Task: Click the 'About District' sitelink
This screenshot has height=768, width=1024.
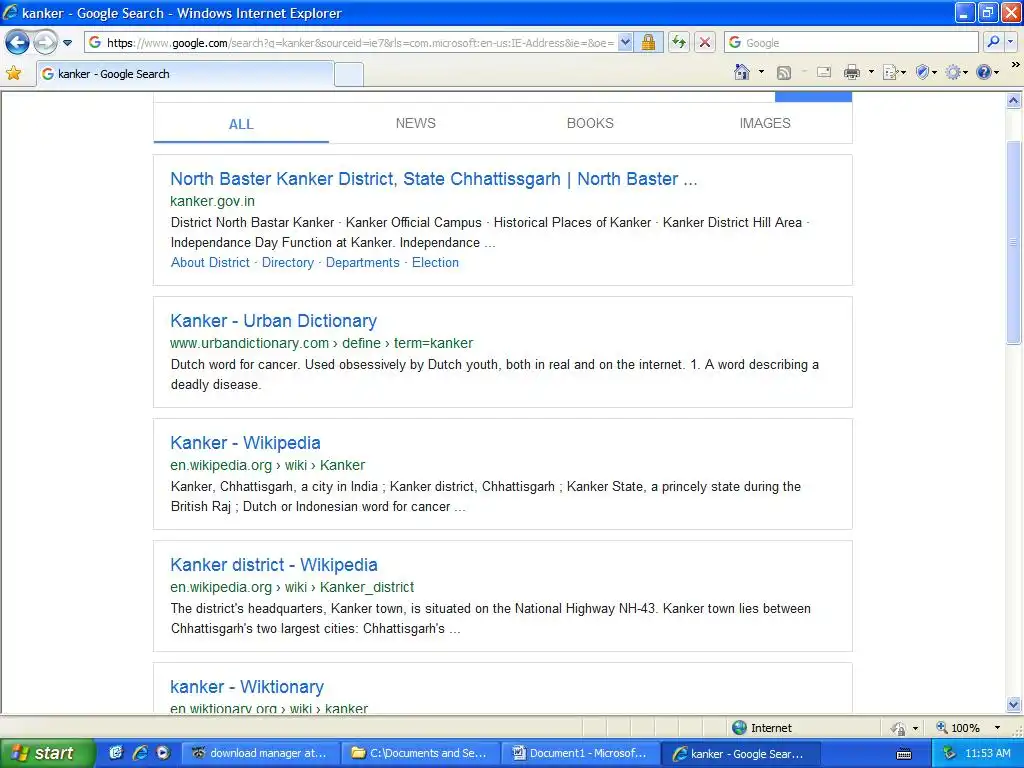Action: click(x=210, y=263)
